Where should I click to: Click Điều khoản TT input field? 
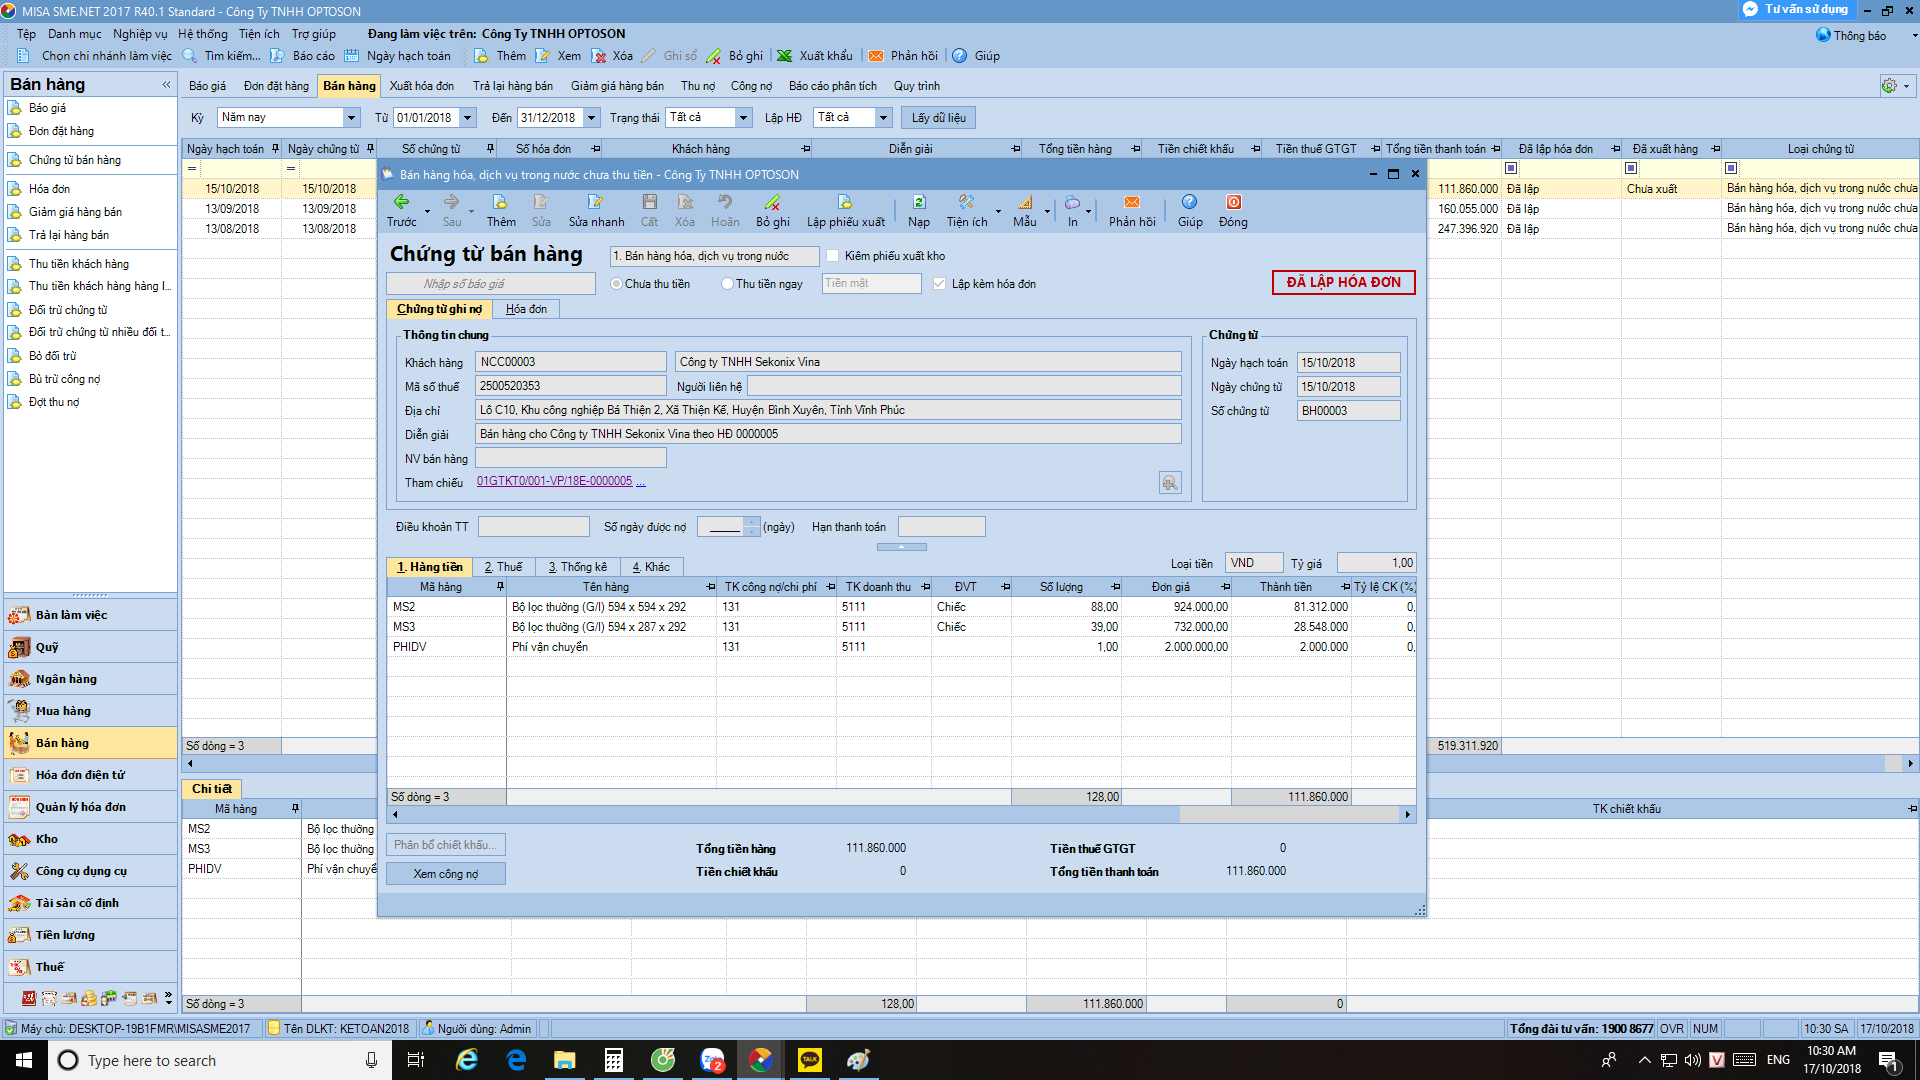coord(534,527)
